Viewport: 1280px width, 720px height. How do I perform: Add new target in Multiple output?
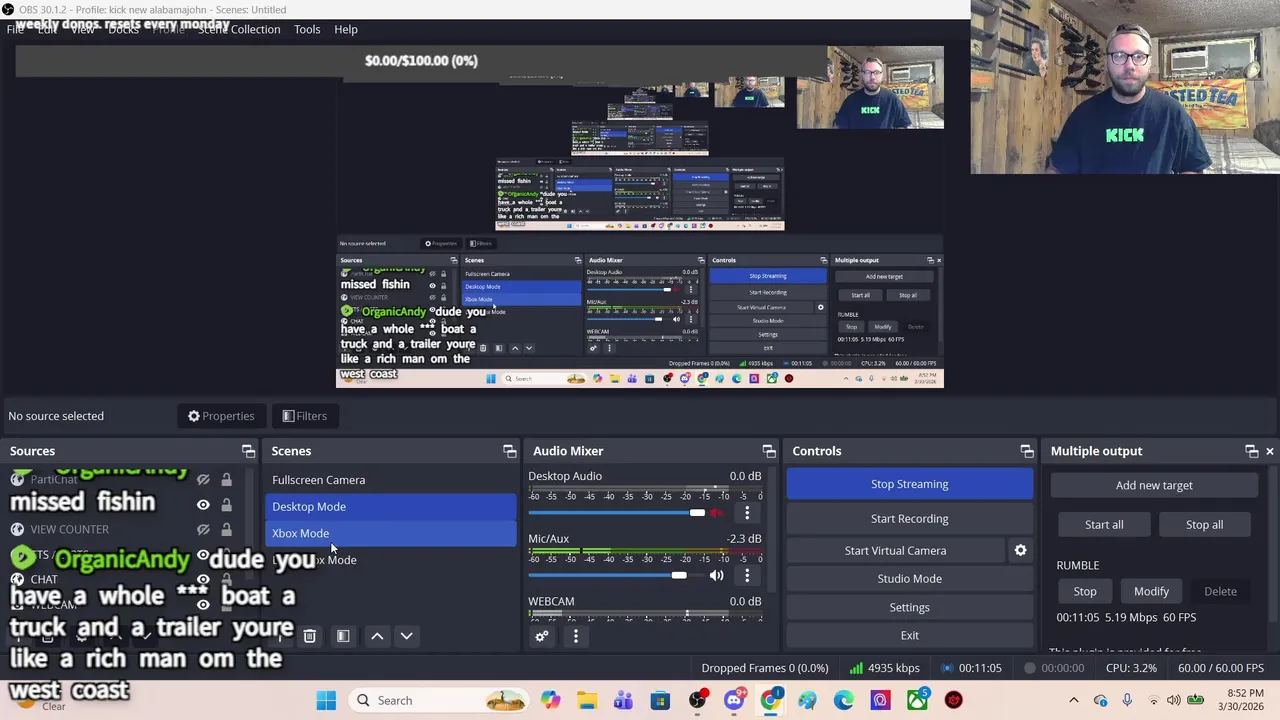(x=1154, y=485)
